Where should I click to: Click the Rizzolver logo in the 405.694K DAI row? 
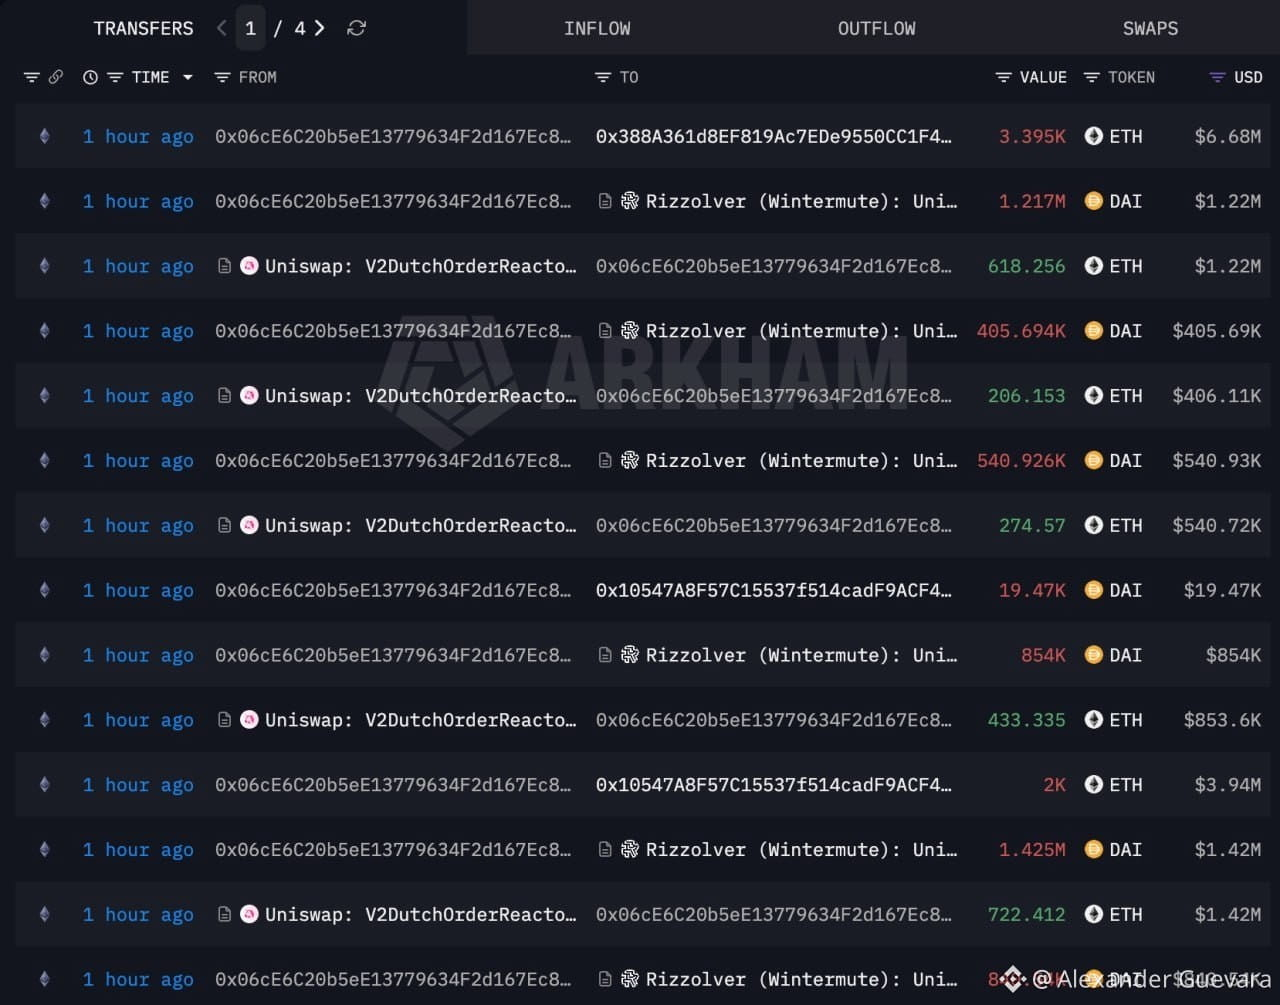(x=630, y=331)
